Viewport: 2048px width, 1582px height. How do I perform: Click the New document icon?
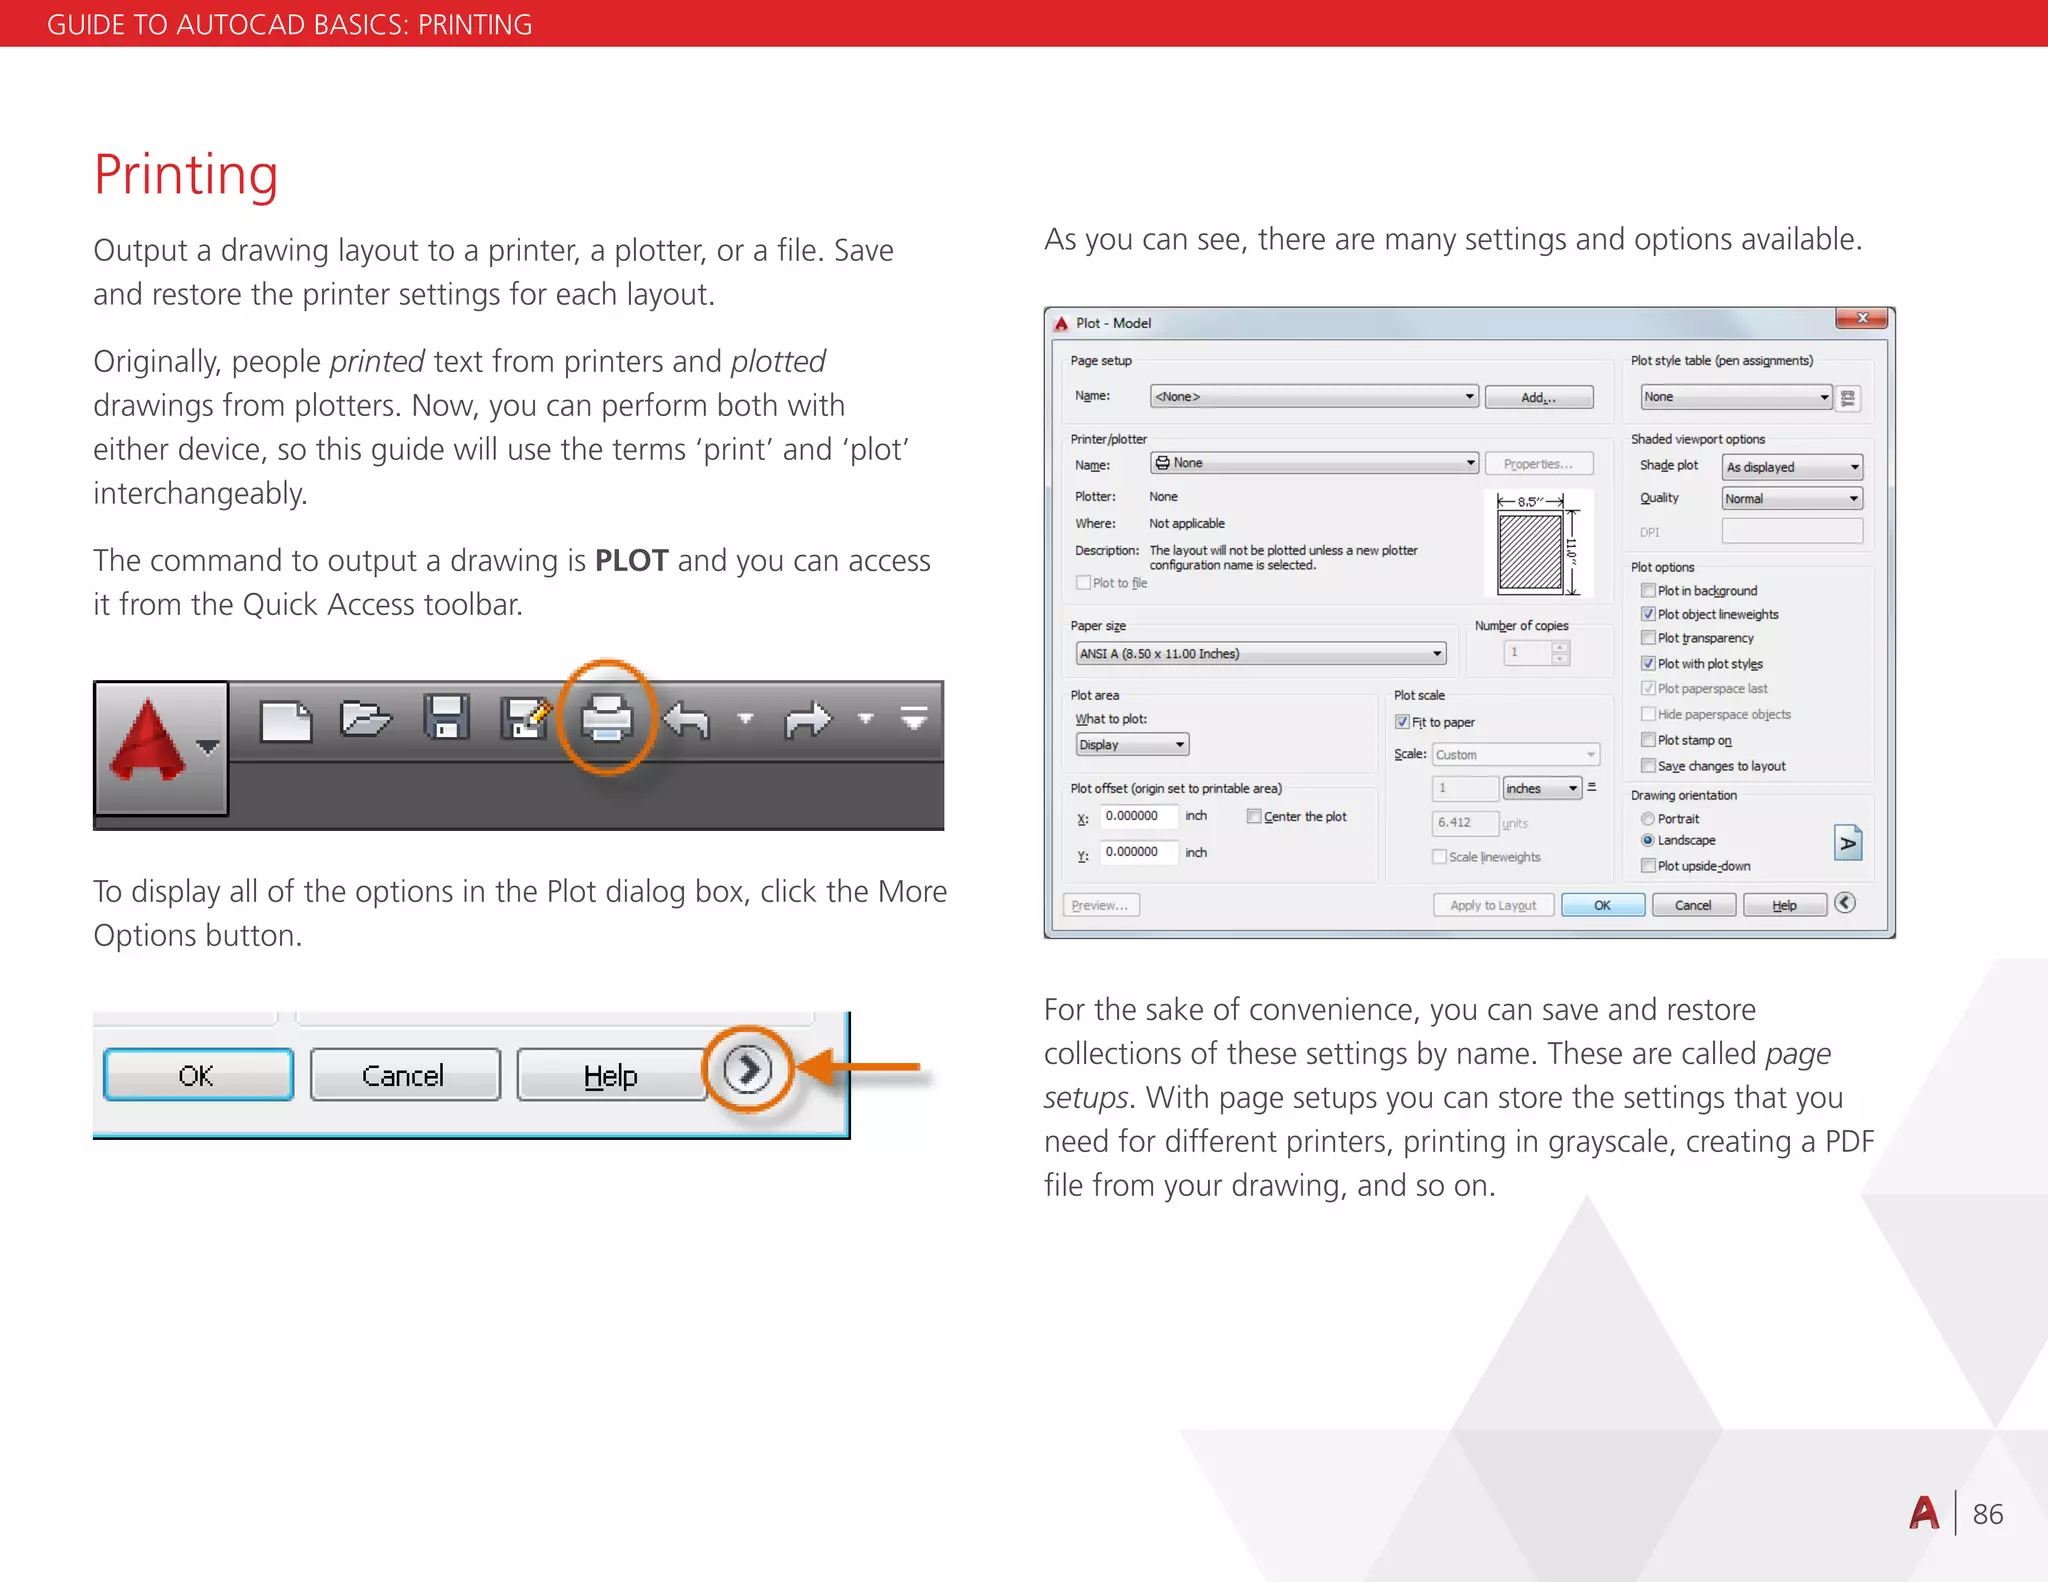point(285,720)
